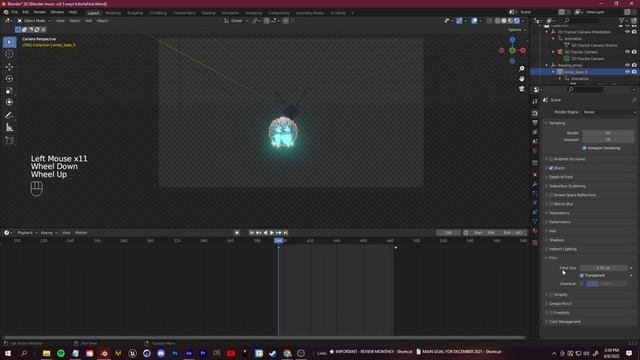Select the Annotate tool
Screen dimensions: 640x360
9,116
